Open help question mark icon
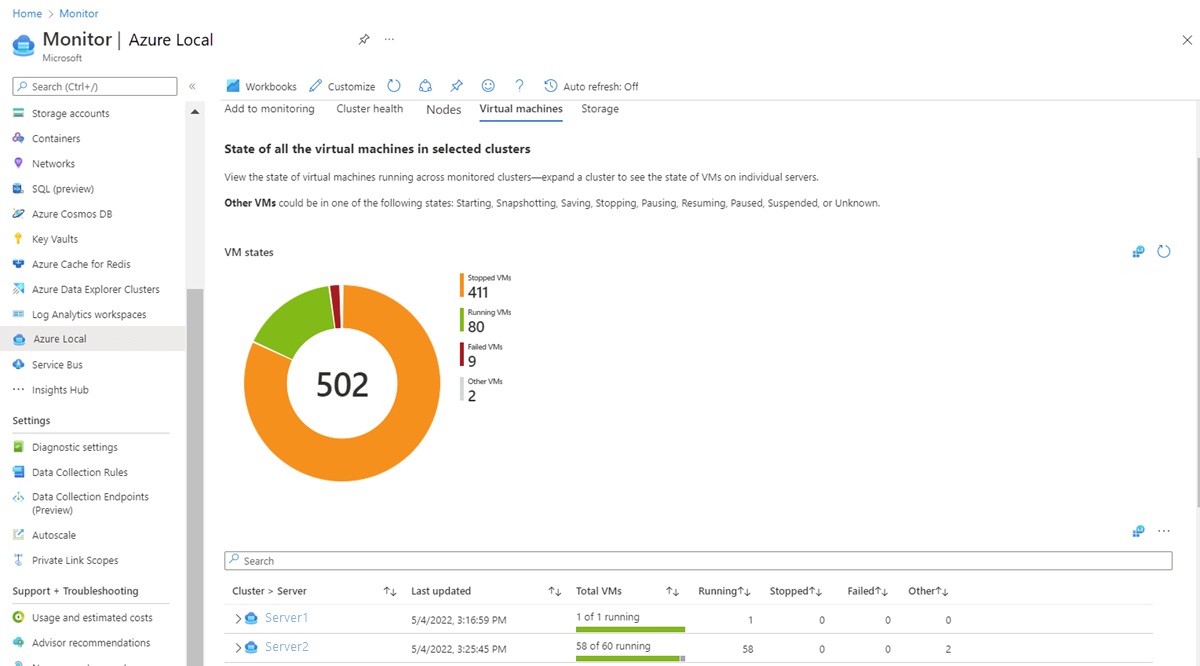Viewport: 1200px width, 666px height. (519, 86)
